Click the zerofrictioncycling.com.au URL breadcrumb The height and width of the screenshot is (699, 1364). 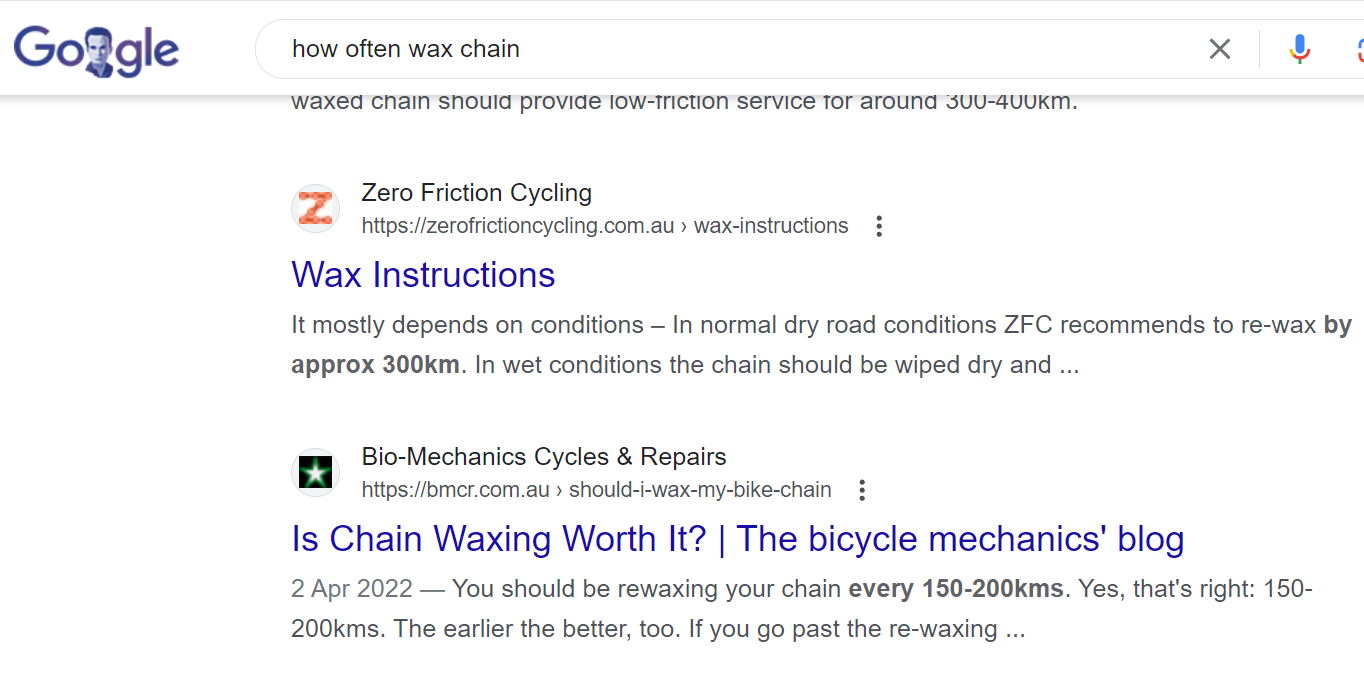click(x=604, y=226)
